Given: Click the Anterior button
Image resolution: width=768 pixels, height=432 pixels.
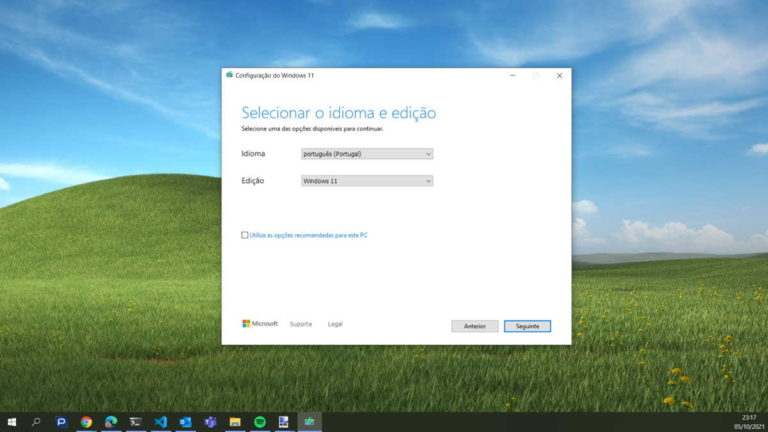Looking at the screenshot, I should tap(474, 326).
